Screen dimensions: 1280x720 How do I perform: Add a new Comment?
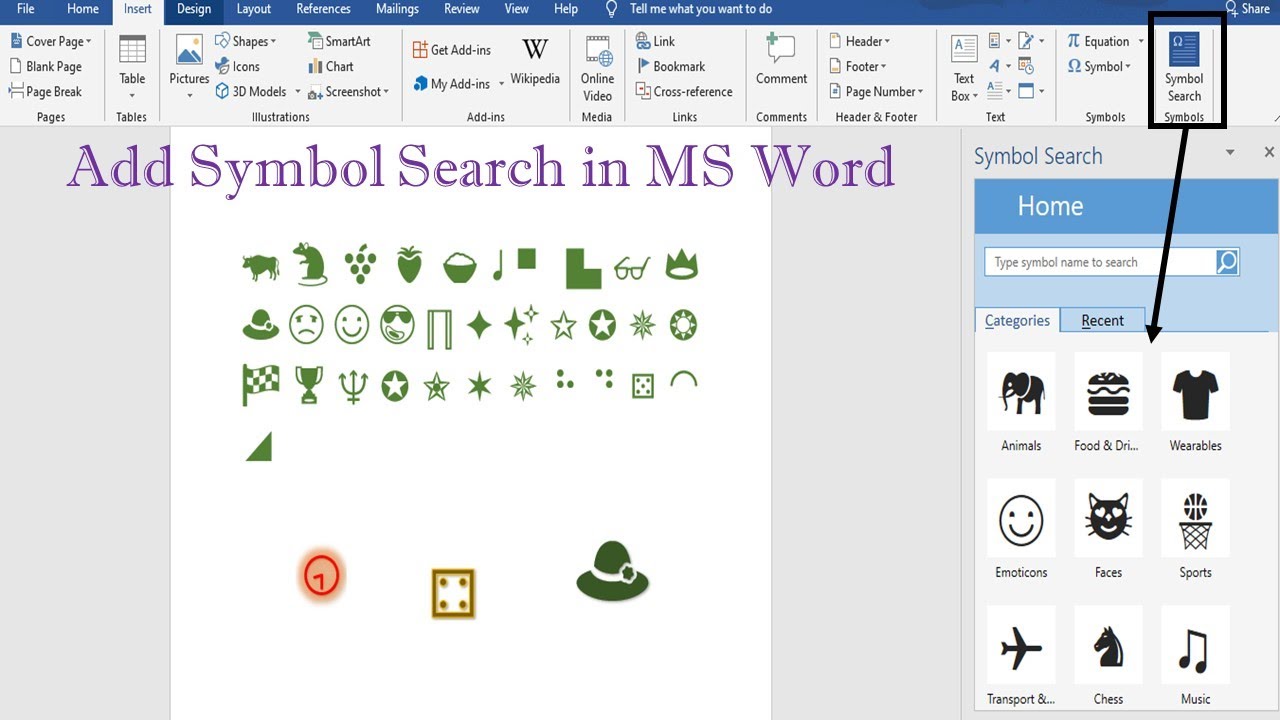pos(781,60)
